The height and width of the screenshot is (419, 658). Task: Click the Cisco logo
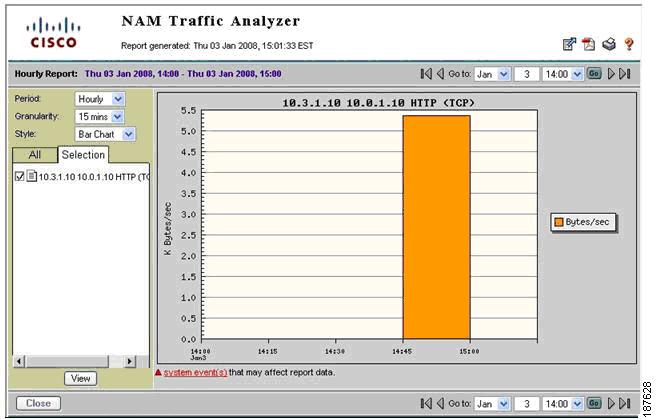(x=53, y=32)
